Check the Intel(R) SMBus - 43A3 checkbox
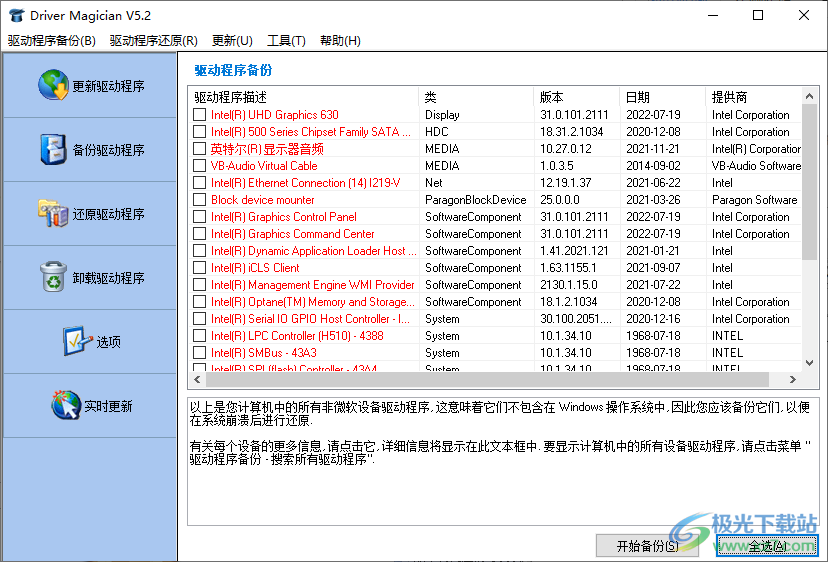This screenshot has height=562, width=828. (x=199, y=352)
